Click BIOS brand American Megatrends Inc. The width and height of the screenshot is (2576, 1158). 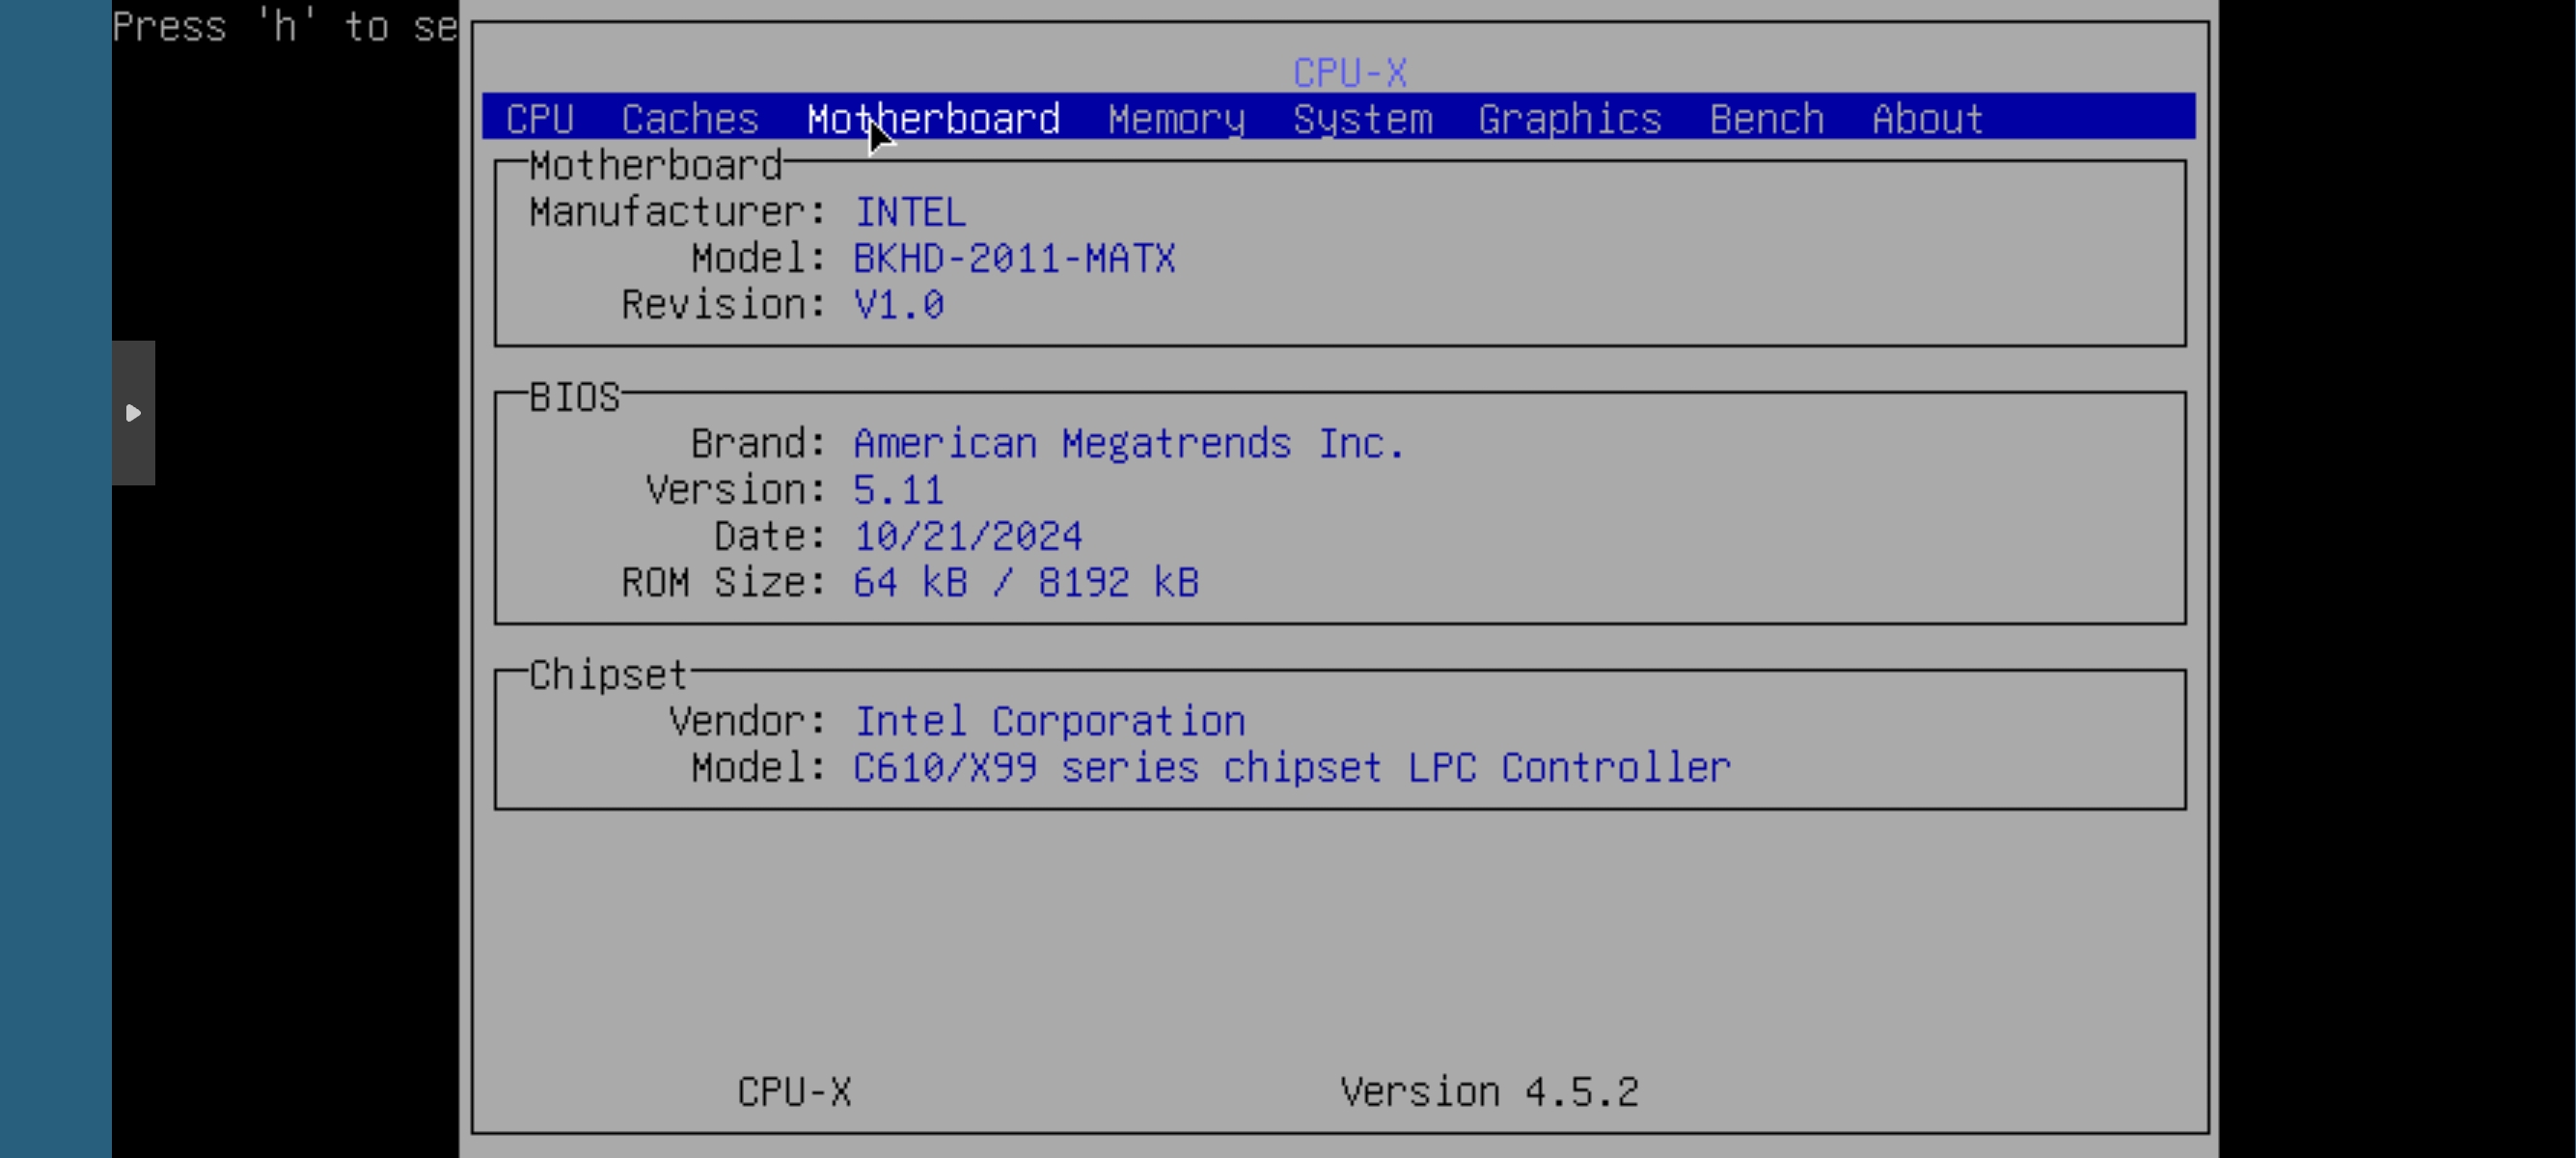pyautogui.click(x=1128, y=443)
